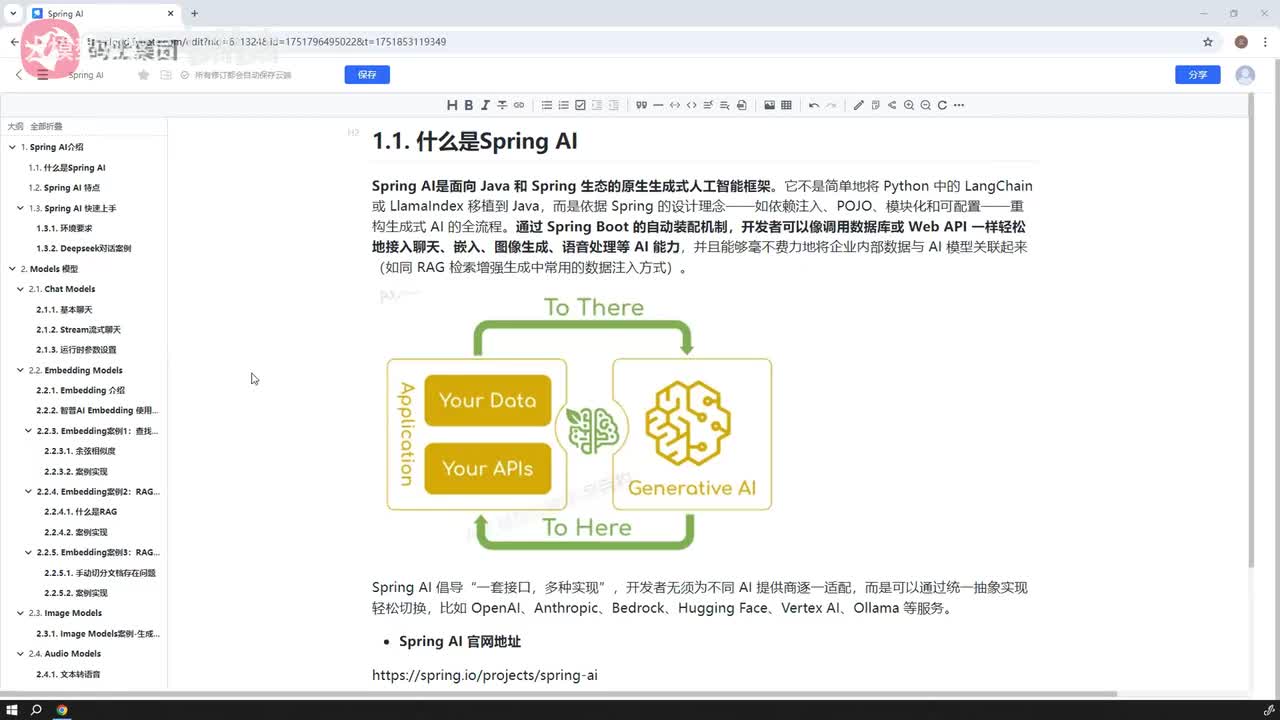The width and height of the screenshot is (1280, 720).
Task: Insert a task checklist
Action: coord(580,105)
